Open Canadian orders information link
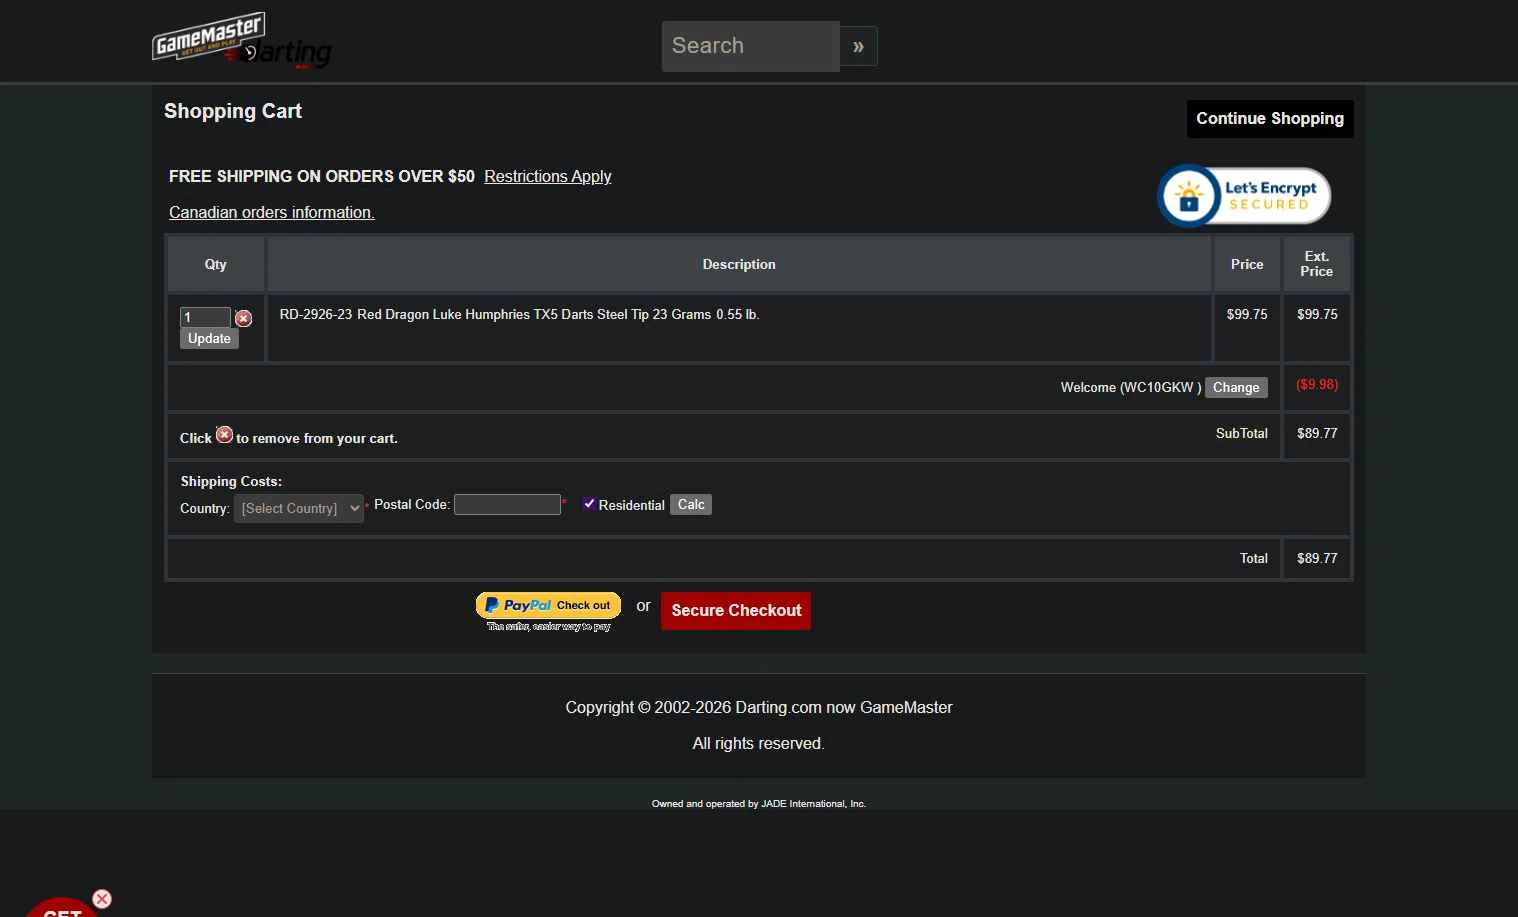Screen dimensions: 1518x917 (272, 212)
